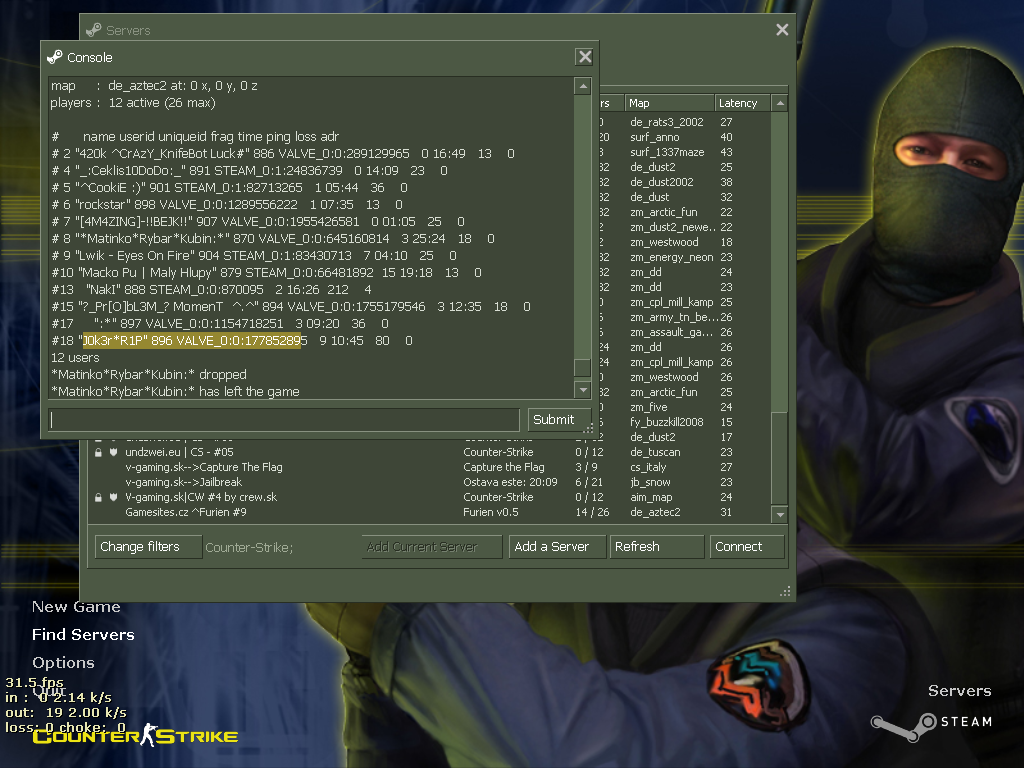Click the '^CookiE :)' player line in console
This screenshot has width=1024, height=768.
[x=229, y=187]
